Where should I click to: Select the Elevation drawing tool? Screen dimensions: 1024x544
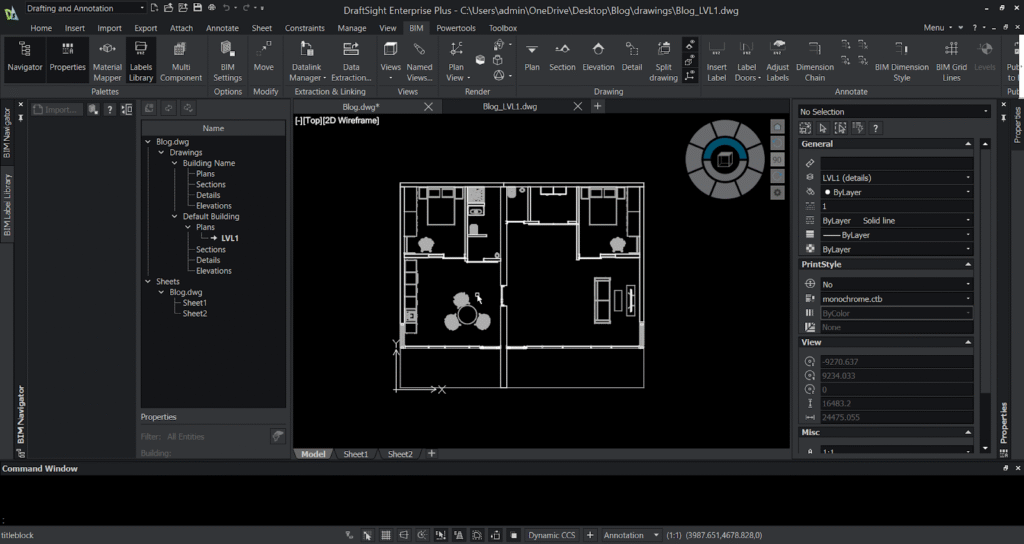(598, 56)
